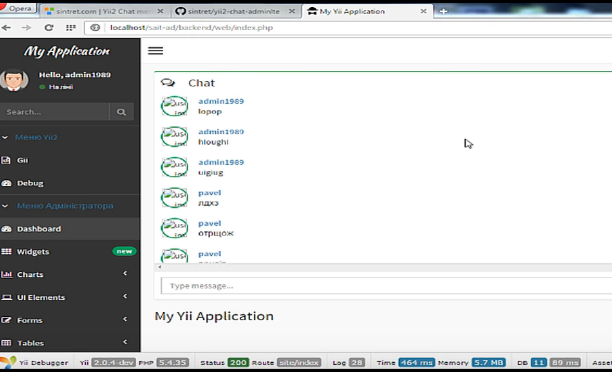Click the sidebar search magnifier button
The image size is (612, 372).
point(121,112)
